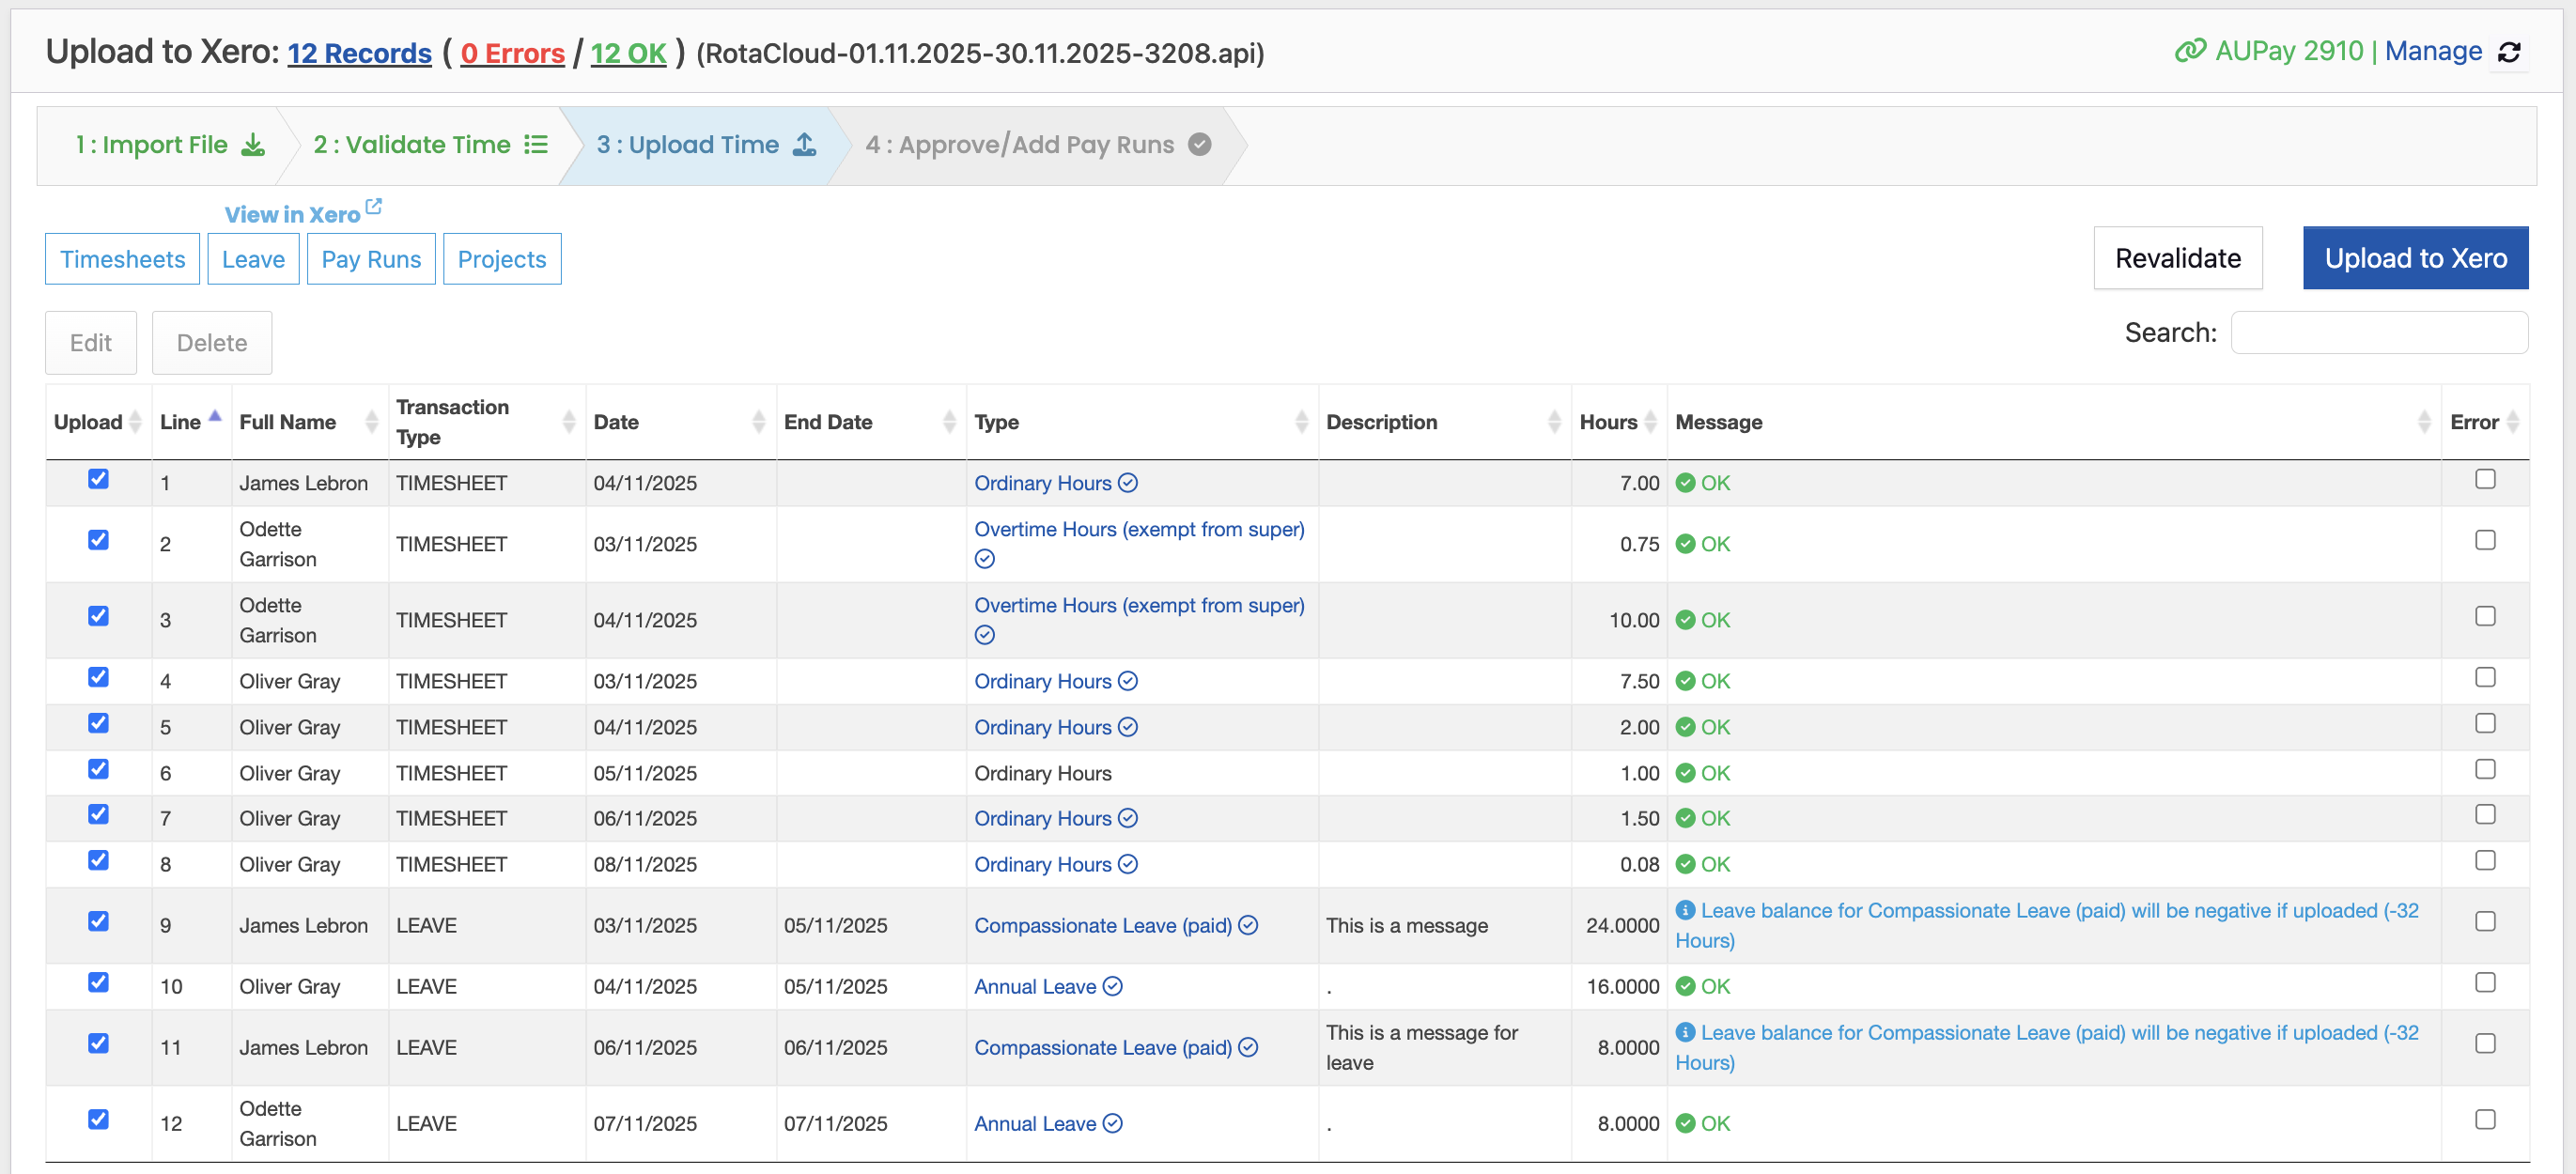
Task: Uncheck the upload checkbox for James Lebron line 1
Action: click(x=97, y=479)
